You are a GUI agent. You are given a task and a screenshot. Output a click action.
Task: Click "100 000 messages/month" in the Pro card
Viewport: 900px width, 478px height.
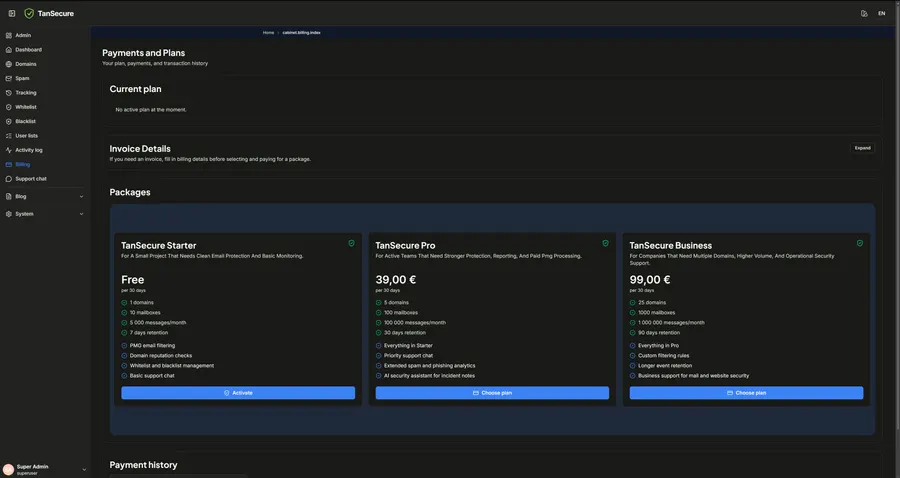click(415, 322)
